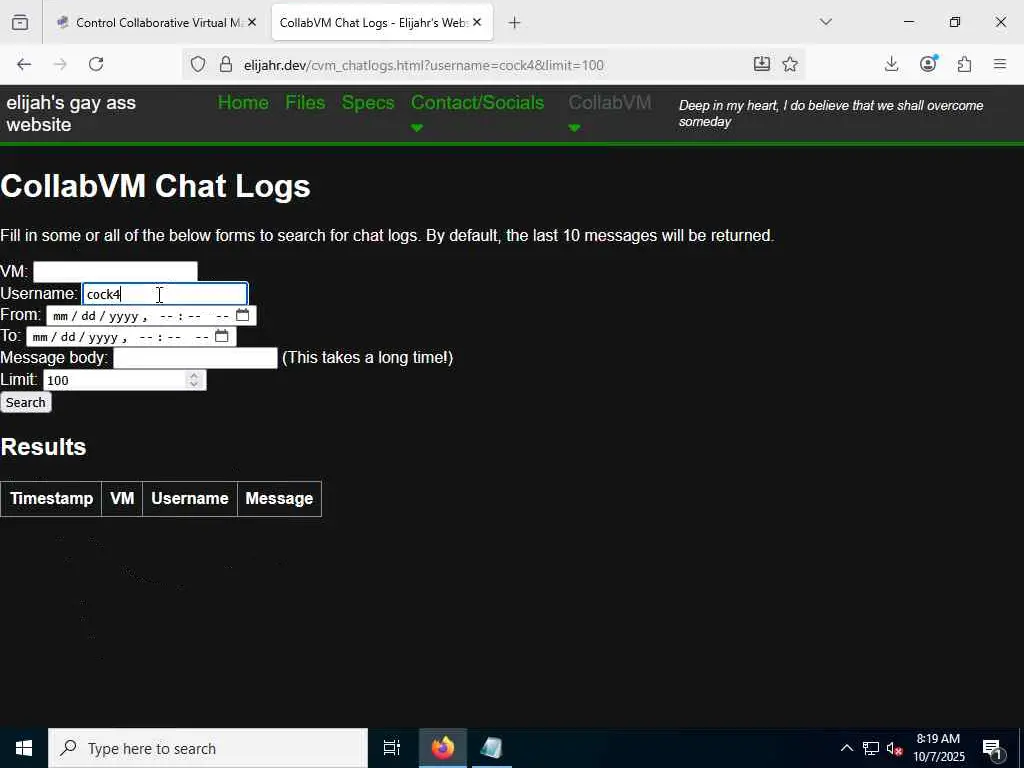Go back to the previous page
The image size is (1024, 768).
(24, 64)
